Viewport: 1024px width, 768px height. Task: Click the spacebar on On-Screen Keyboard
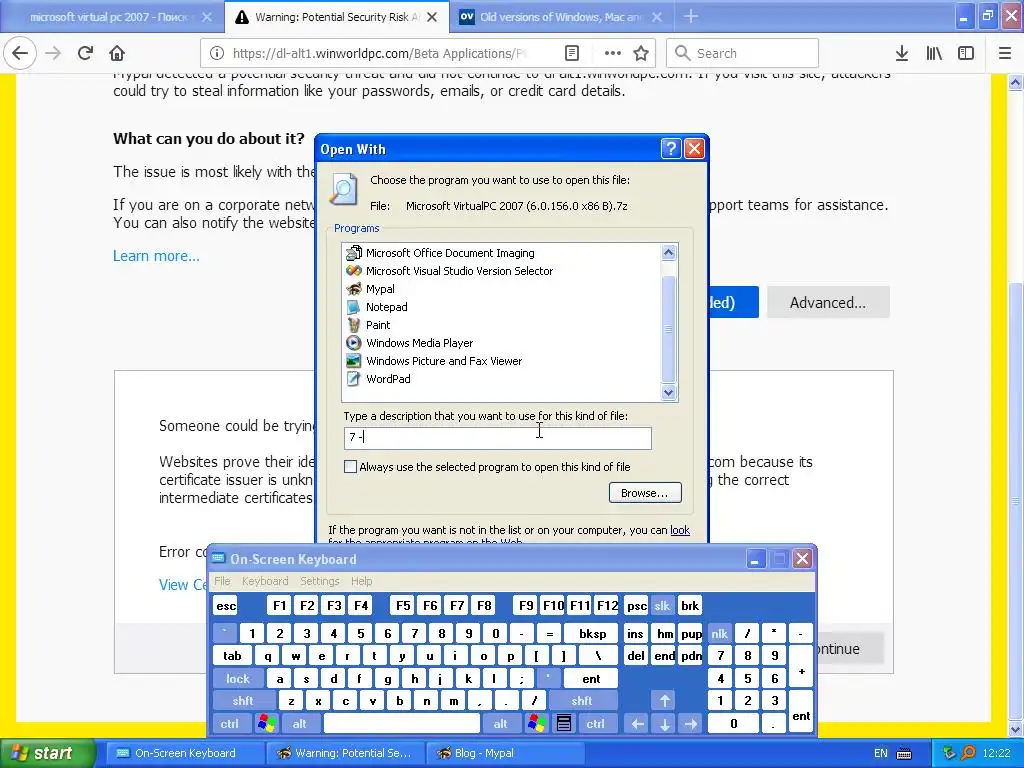[x=402, y=724]
